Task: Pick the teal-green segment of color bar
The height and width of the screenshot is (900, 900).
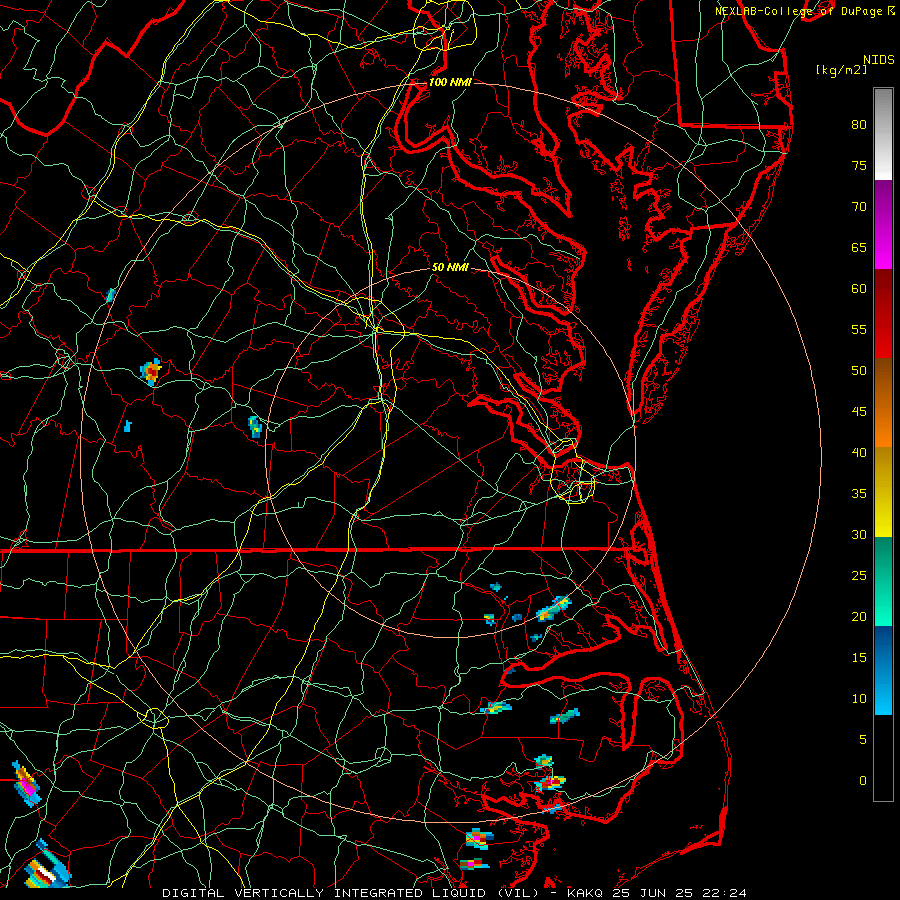Action: pos(883,581)
